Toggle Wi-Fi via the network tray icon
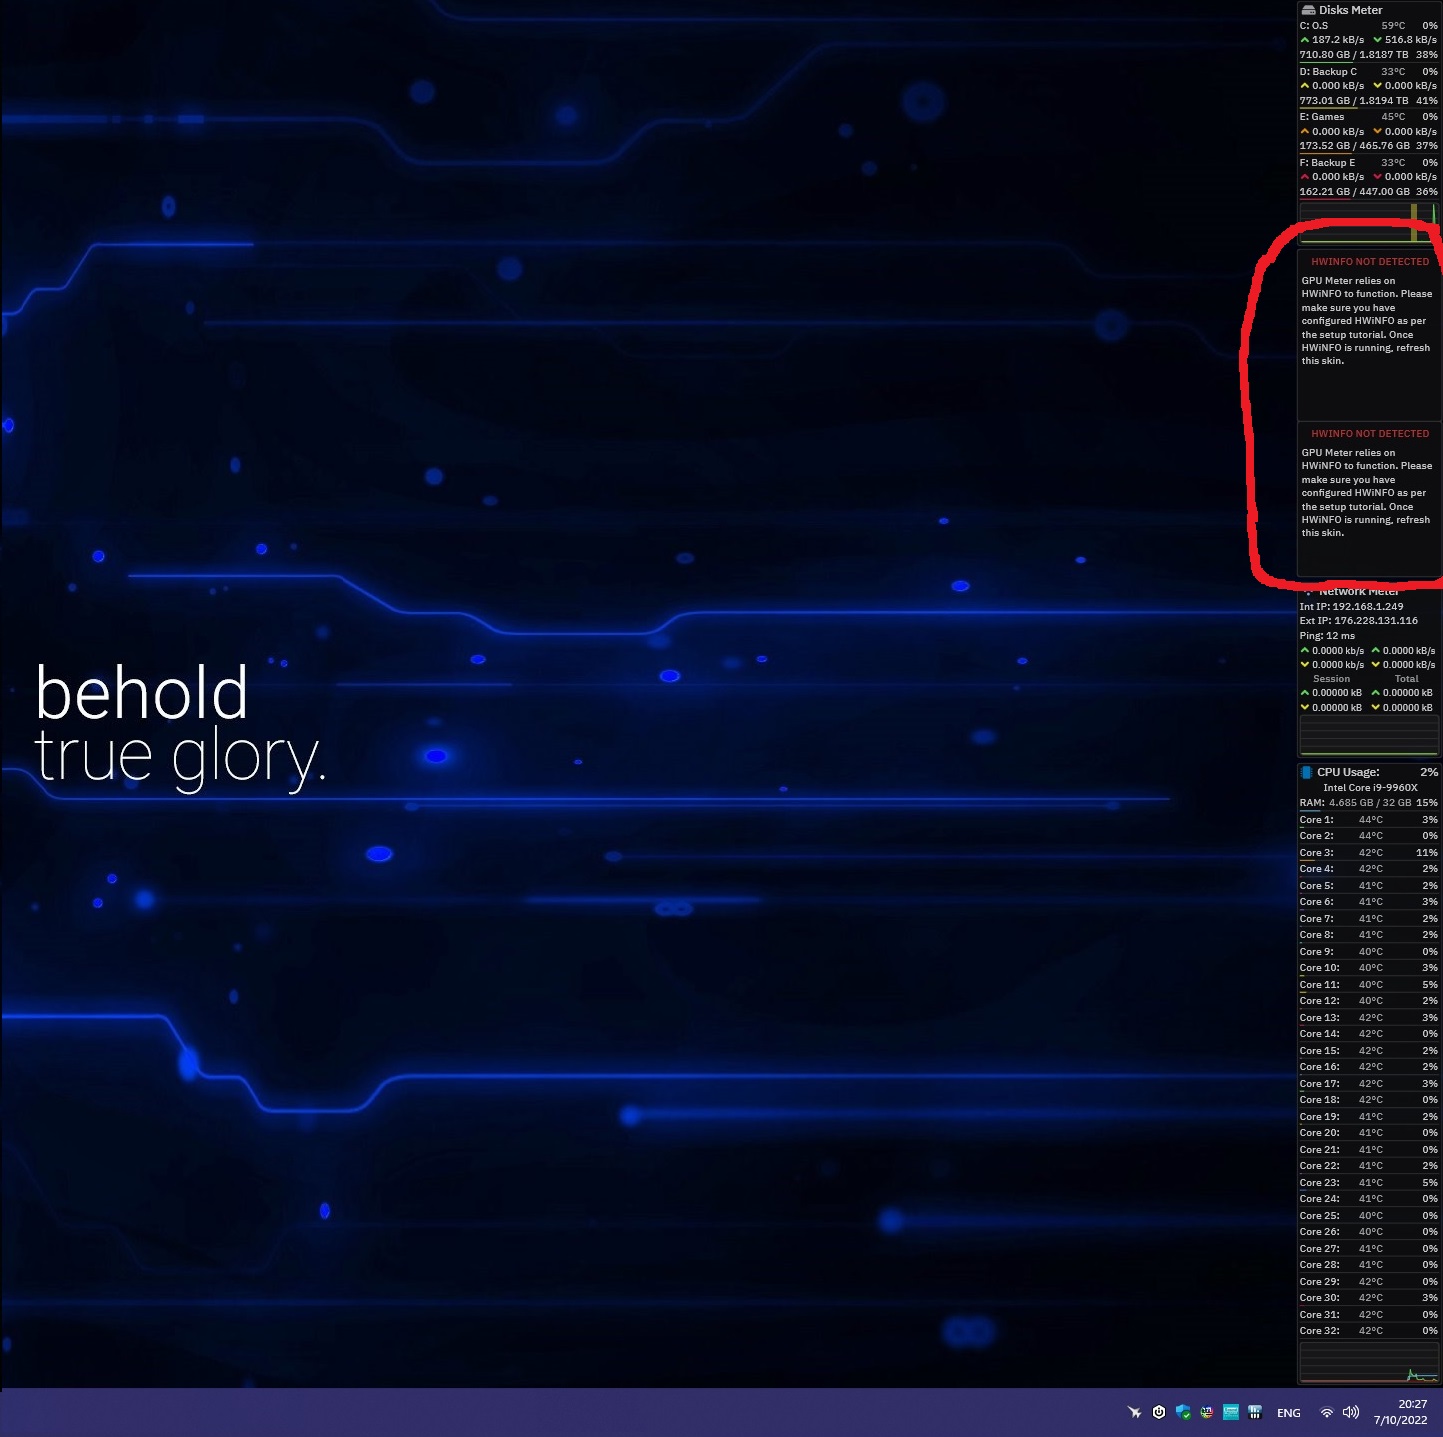Screen dimensions: 1443x1437 [x=1326, y=1412]
